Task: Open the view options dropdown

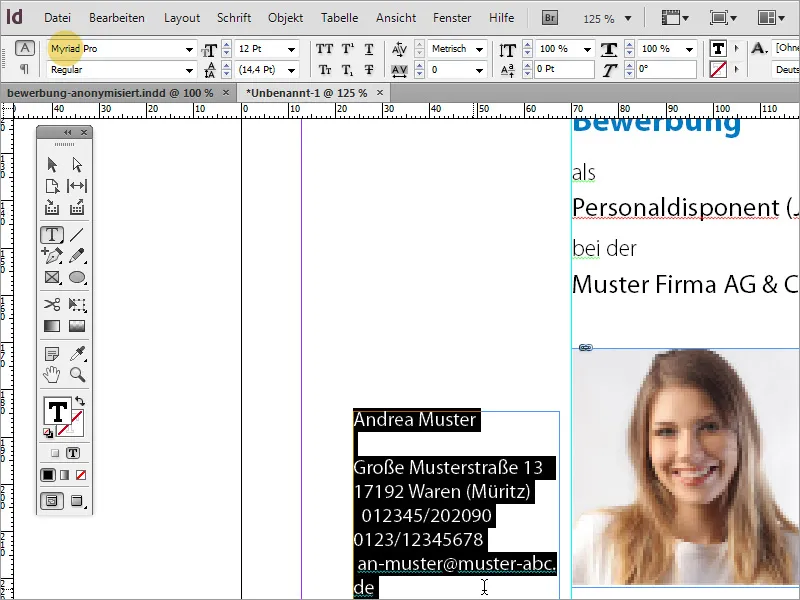Action: coord(675,18)
